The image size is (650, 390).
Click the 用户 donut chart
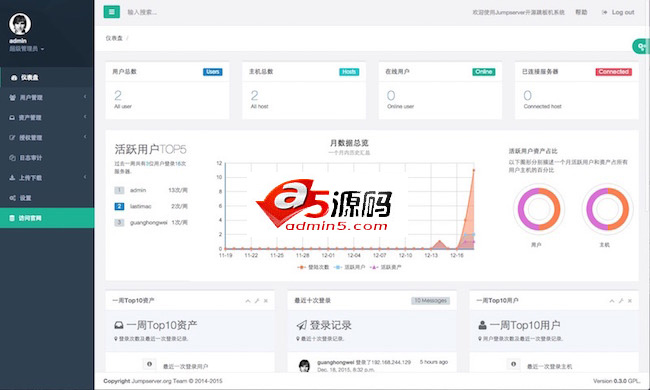pos(538,209)
